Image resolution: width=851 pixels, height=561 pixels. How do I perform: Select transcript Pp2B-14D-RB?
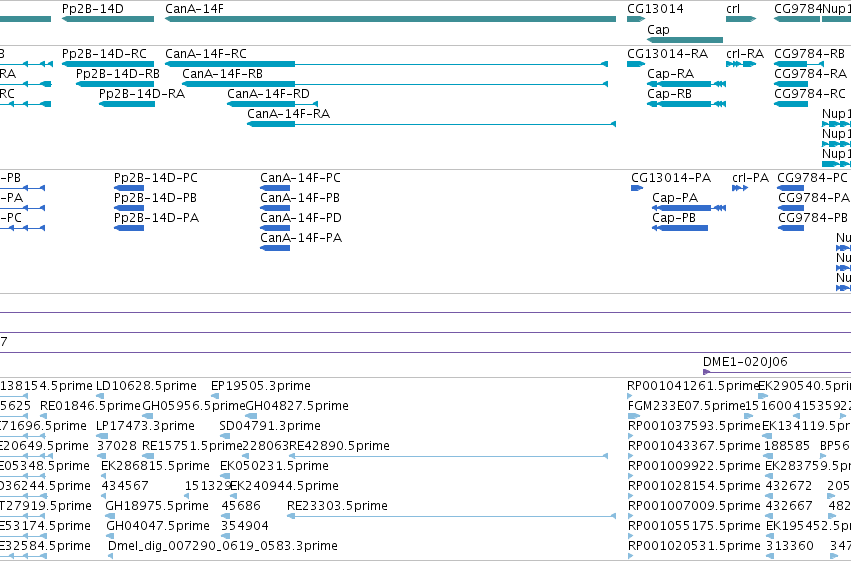click(x=115, y=84)
